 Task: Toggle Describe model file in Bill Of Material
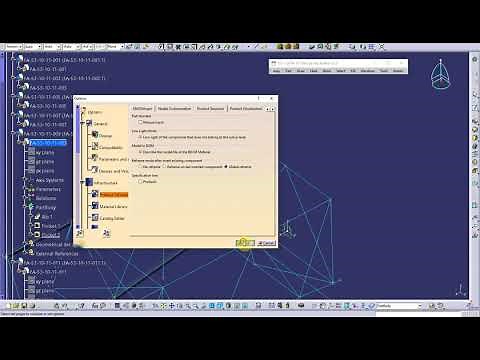[x=140, y=152]
